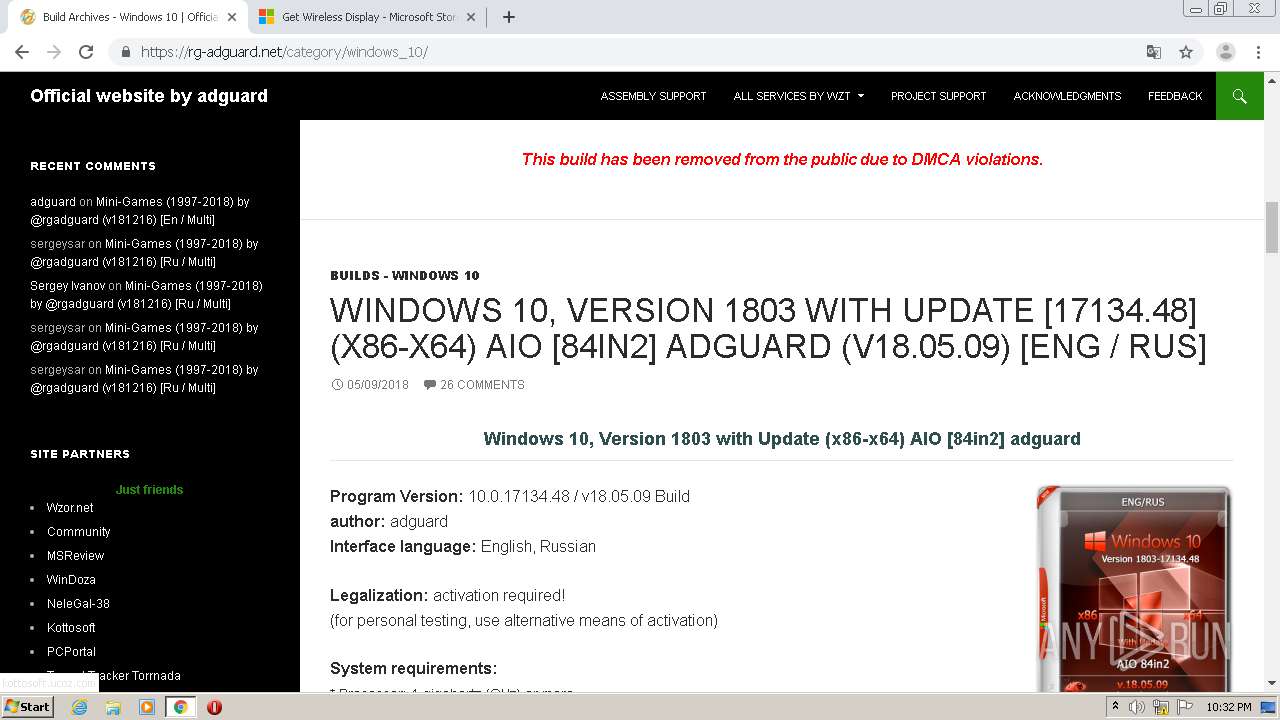Viewport: 1280px width, 720px height.
Task: Open the PCPortal partner link
Action: pyautogui.click(x=71, y=652)
